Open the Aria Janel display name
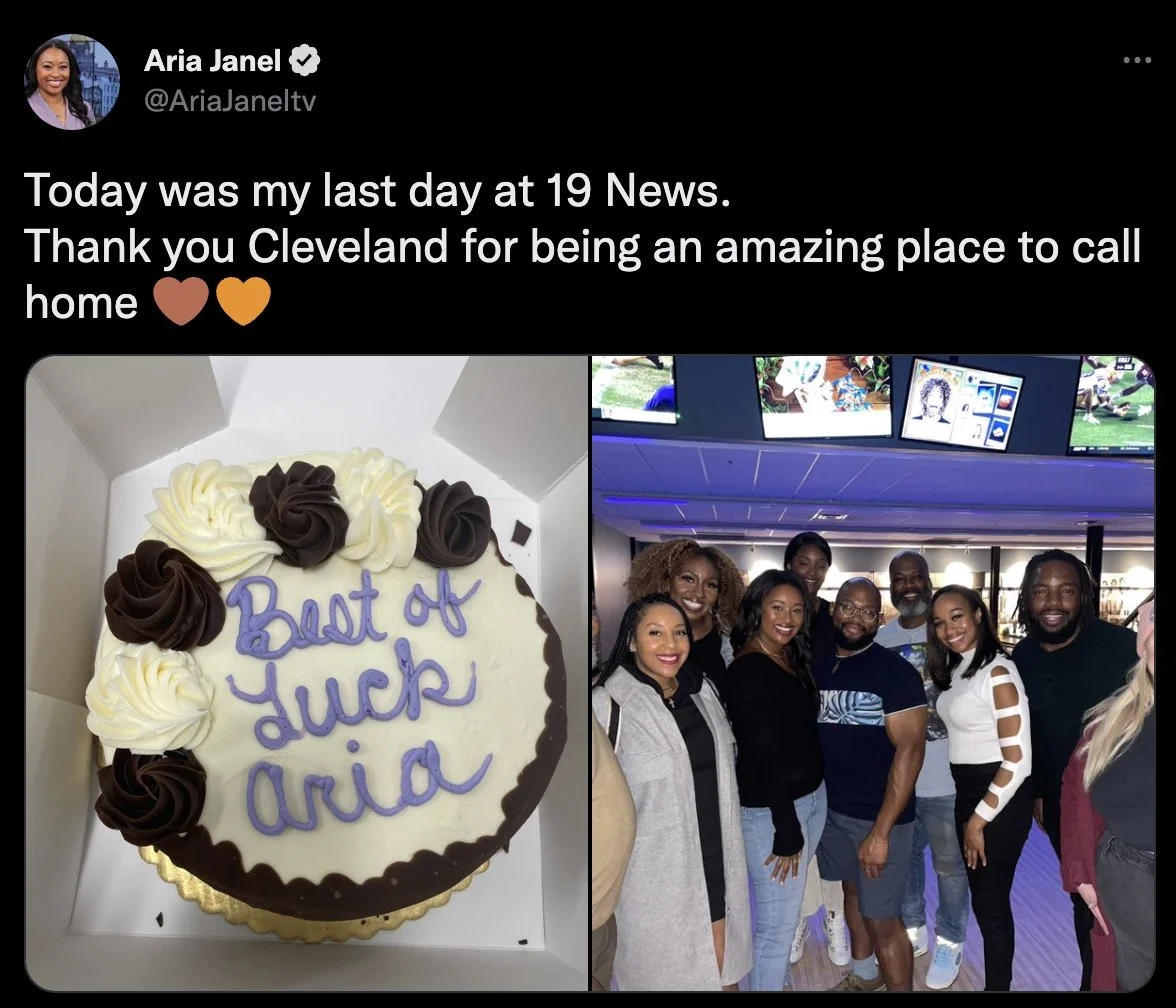This screenshot has width=1176, height=1008. [212, 61]
